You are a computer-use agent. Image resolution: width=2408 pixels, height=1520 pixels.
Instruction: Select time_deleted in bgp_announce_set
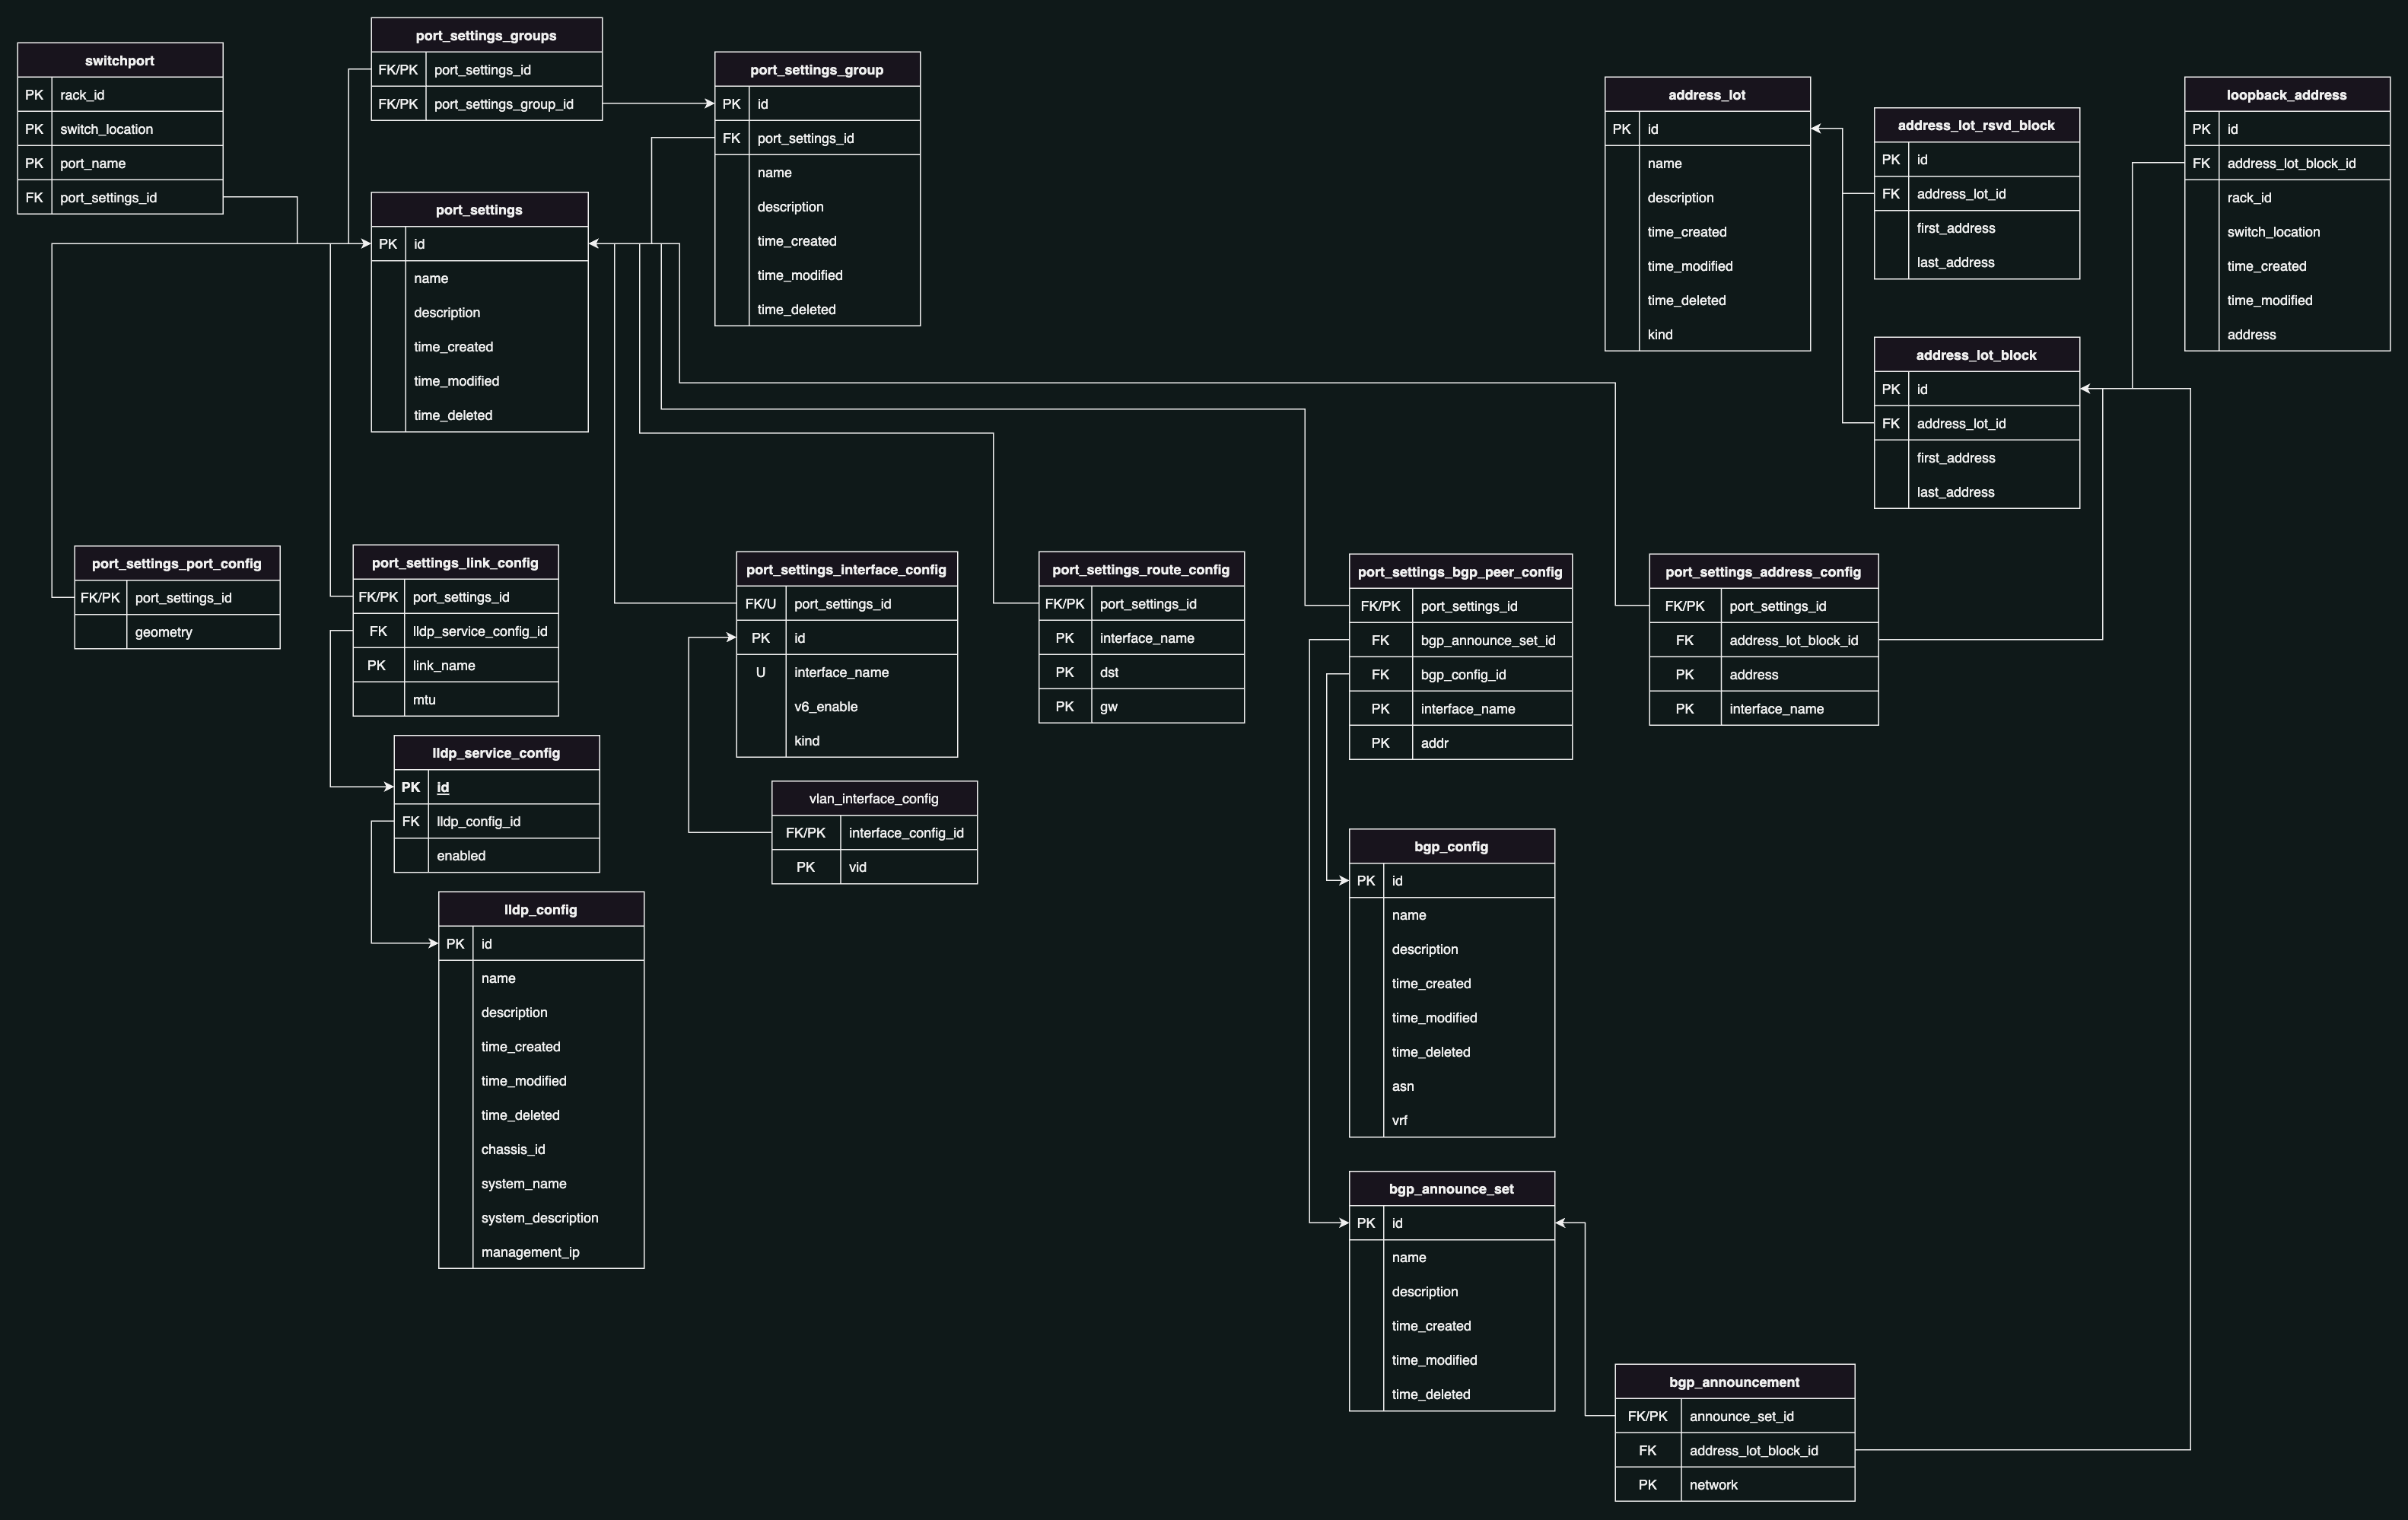click(x=1451, y=1394)
